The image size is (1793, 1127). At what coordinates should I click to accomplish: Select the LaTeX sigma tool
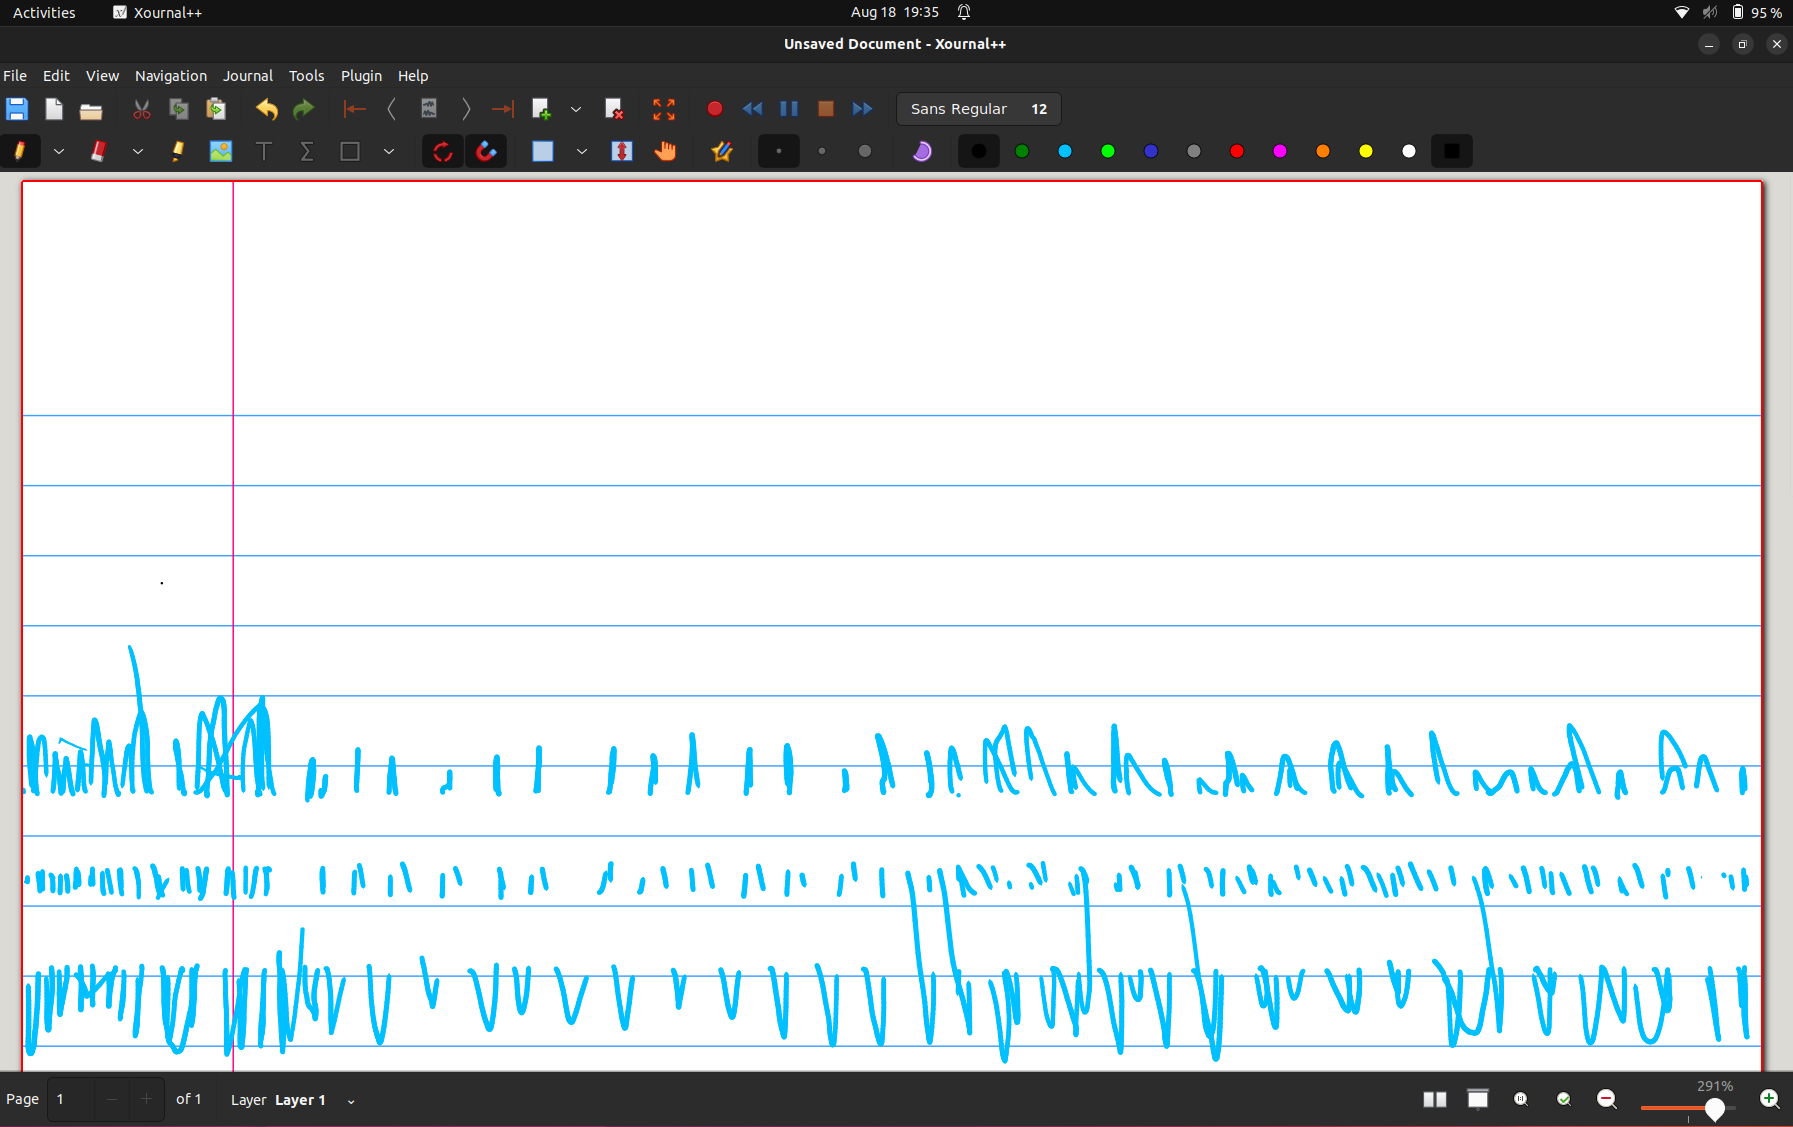pyautogui.click(x=307, y=151)
